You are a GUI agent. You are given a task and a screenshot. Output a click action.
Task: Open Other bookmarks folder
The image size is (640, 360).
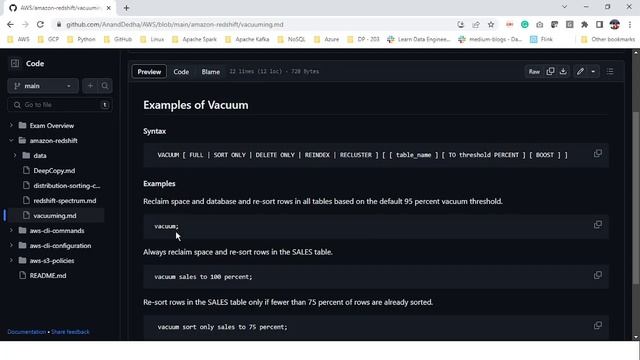coord(608,39)
